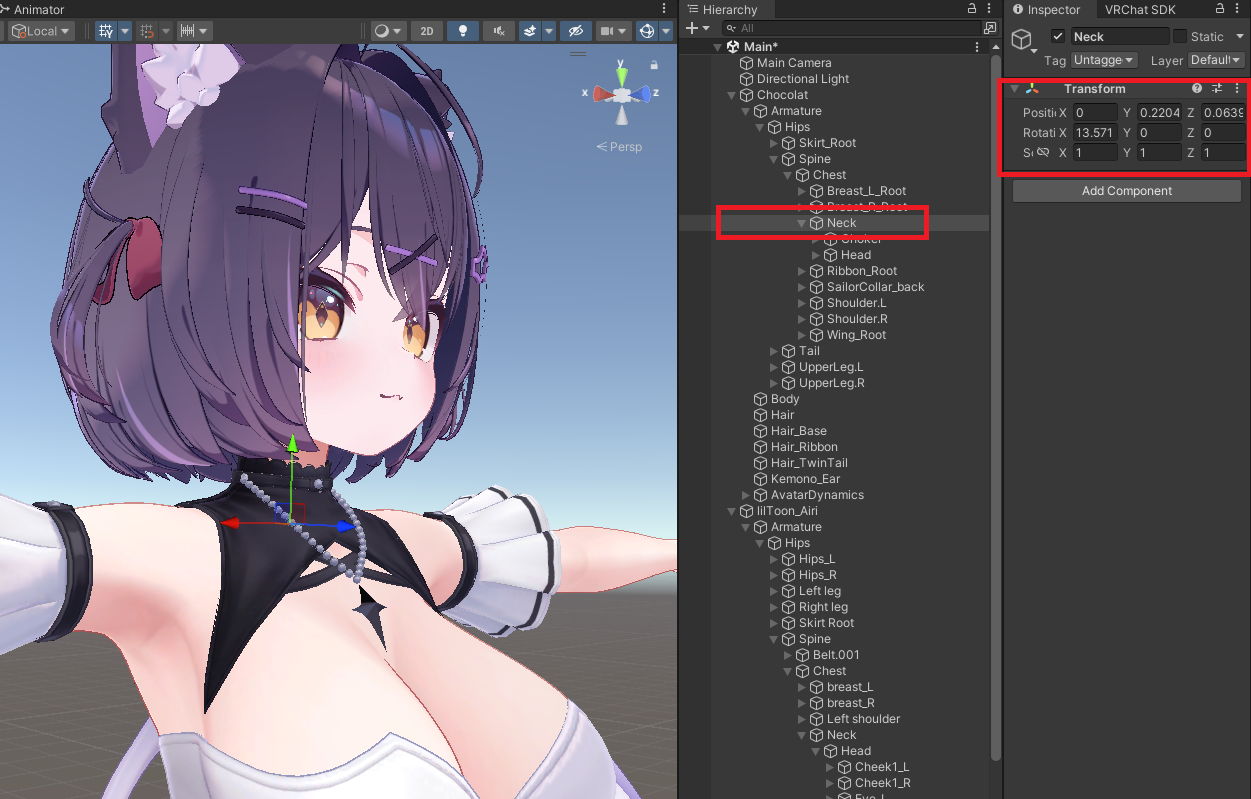The height and width of the screenshot is (799, 1251).
Task: Uncheck the Neck object active checkbox
Action: pos(1058,37)
